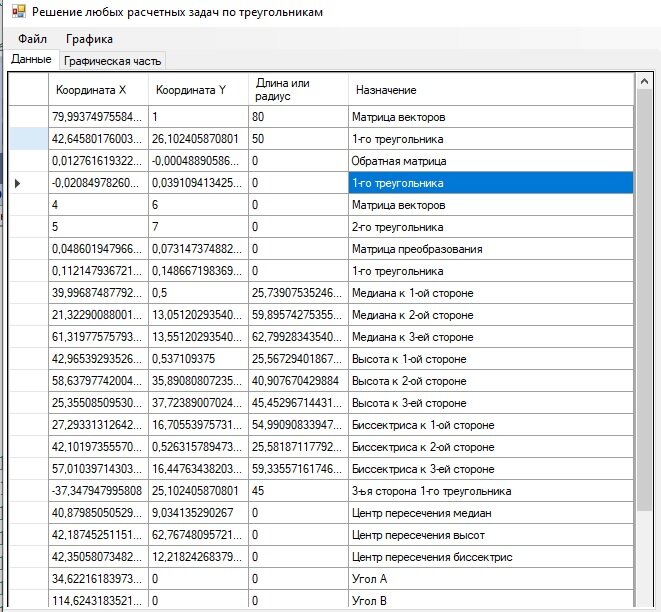
Task: Select the highlighted row header of the second row
Action: click(29, 139)
